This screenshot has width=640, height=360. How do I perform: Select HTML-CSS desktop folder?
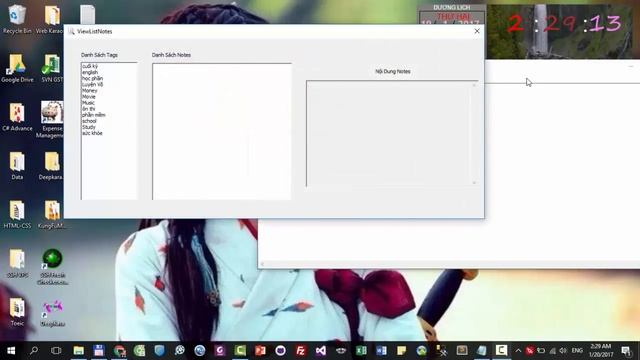click(17, 214)
